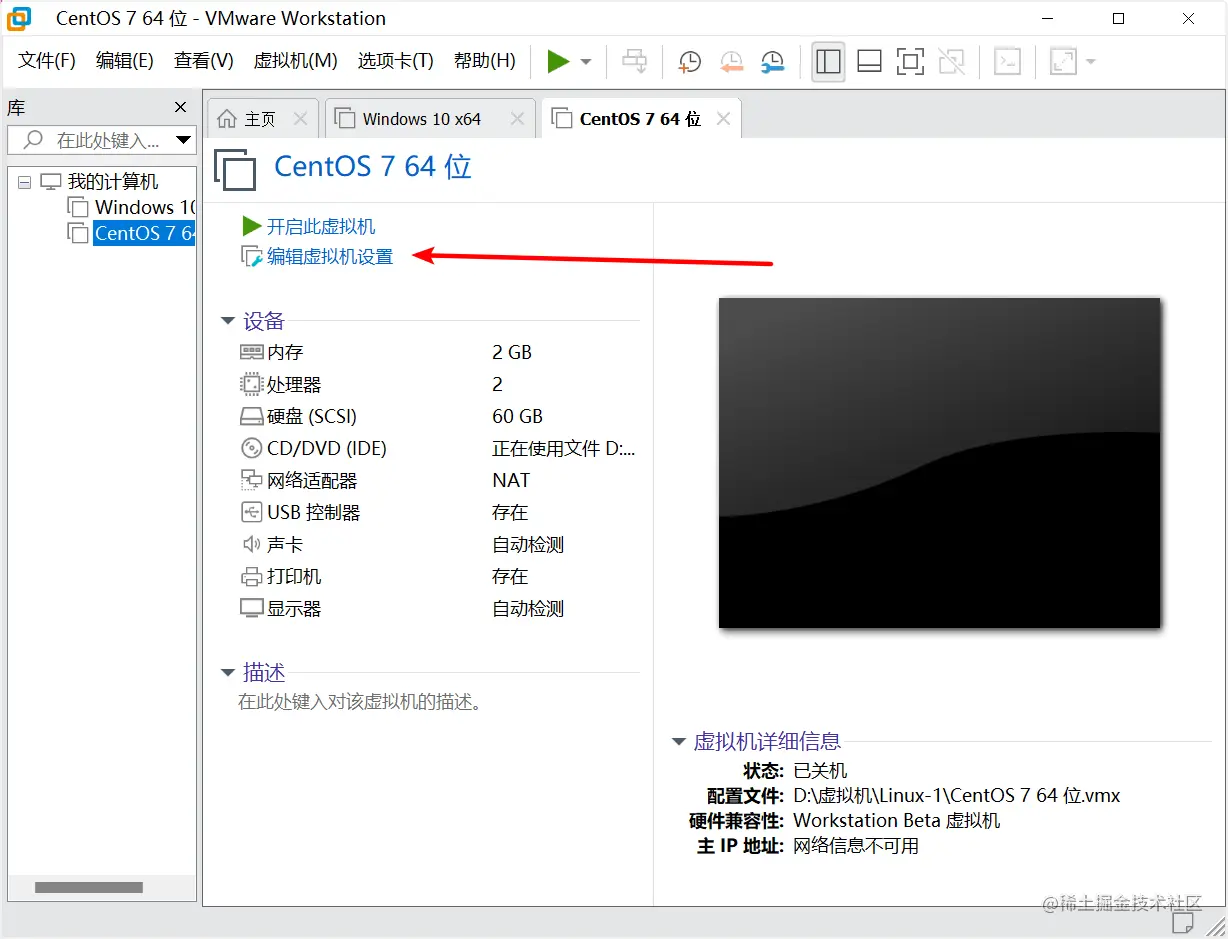Click the VMware logo in title bar
The width and height of the screenshot is (1228, 939).
point(19,18)
